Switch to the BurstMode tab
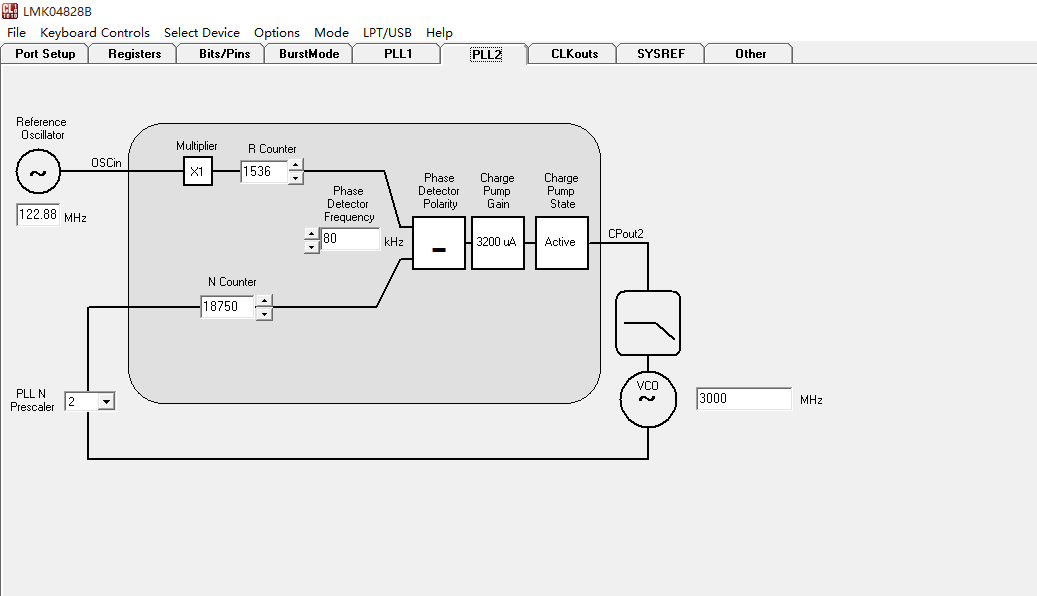Screen dimensions: 1037x596 pos(309,54)
